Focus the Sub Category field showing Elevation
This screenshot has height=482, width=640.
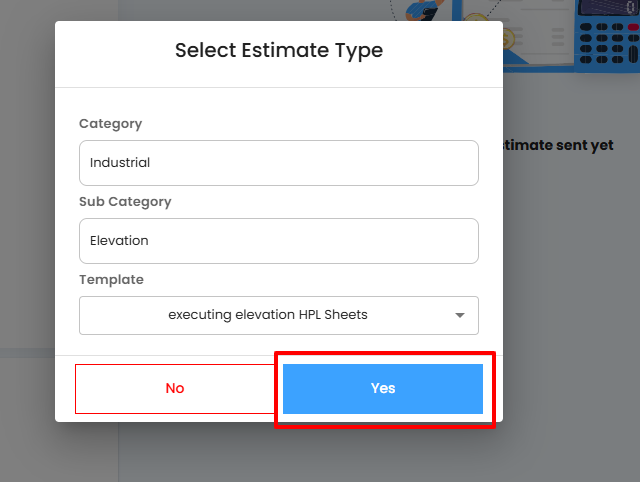pos(278,241)
